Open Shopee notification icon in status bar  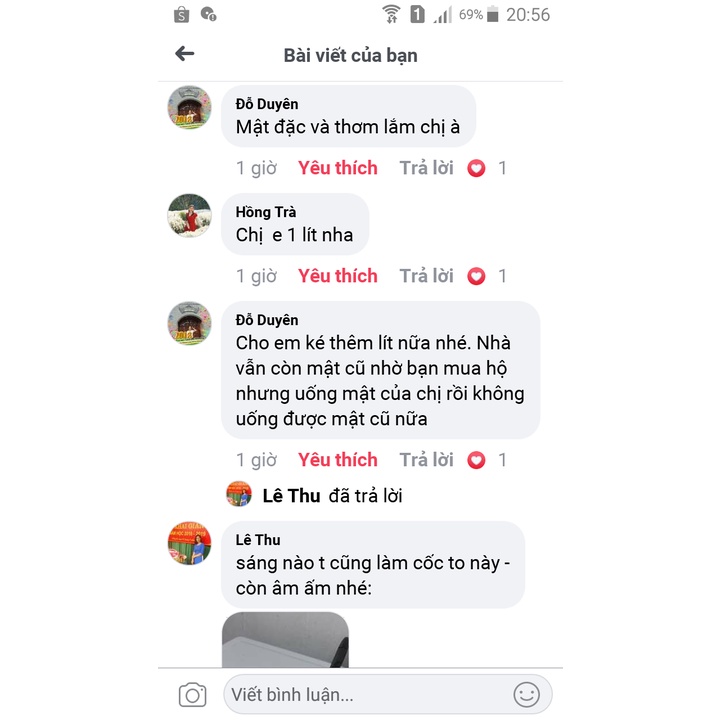pos(181,15)
